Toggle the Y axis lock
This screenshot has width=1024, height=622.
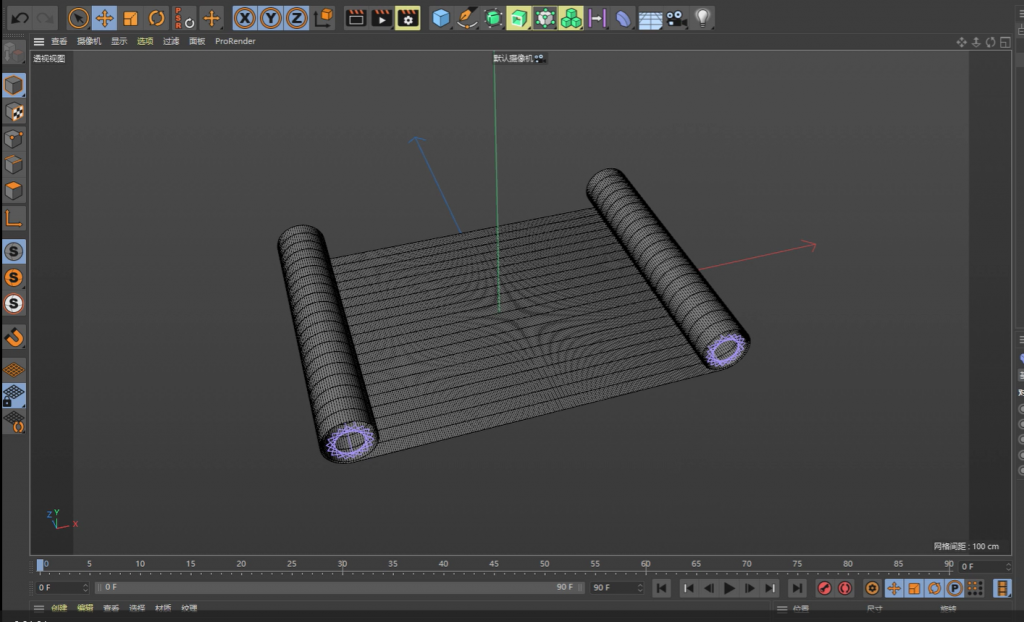point(270,18)
